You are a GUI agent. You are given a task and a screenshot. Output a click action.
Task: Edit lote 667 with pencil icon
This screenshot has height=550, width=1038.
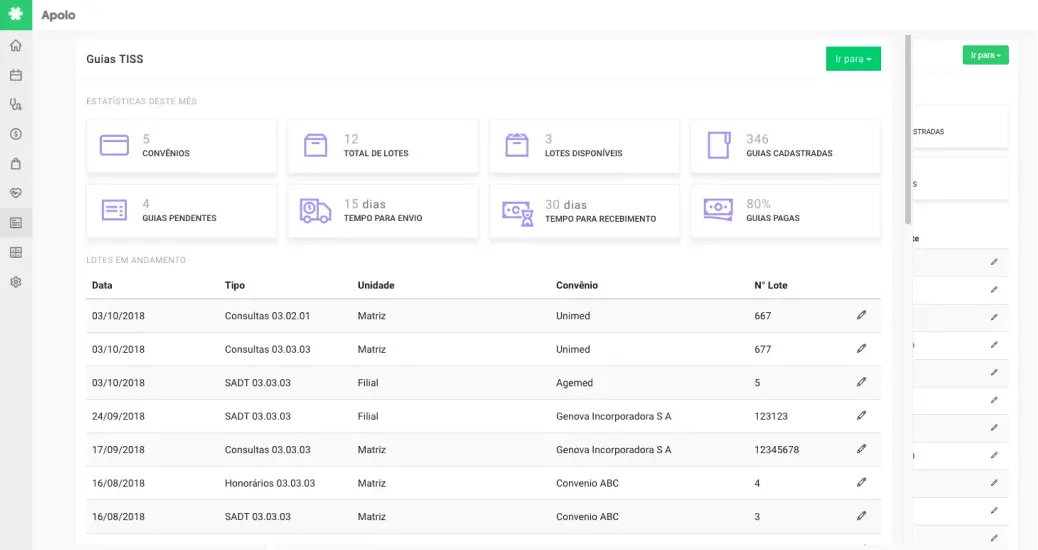click(x=861, y=315)
